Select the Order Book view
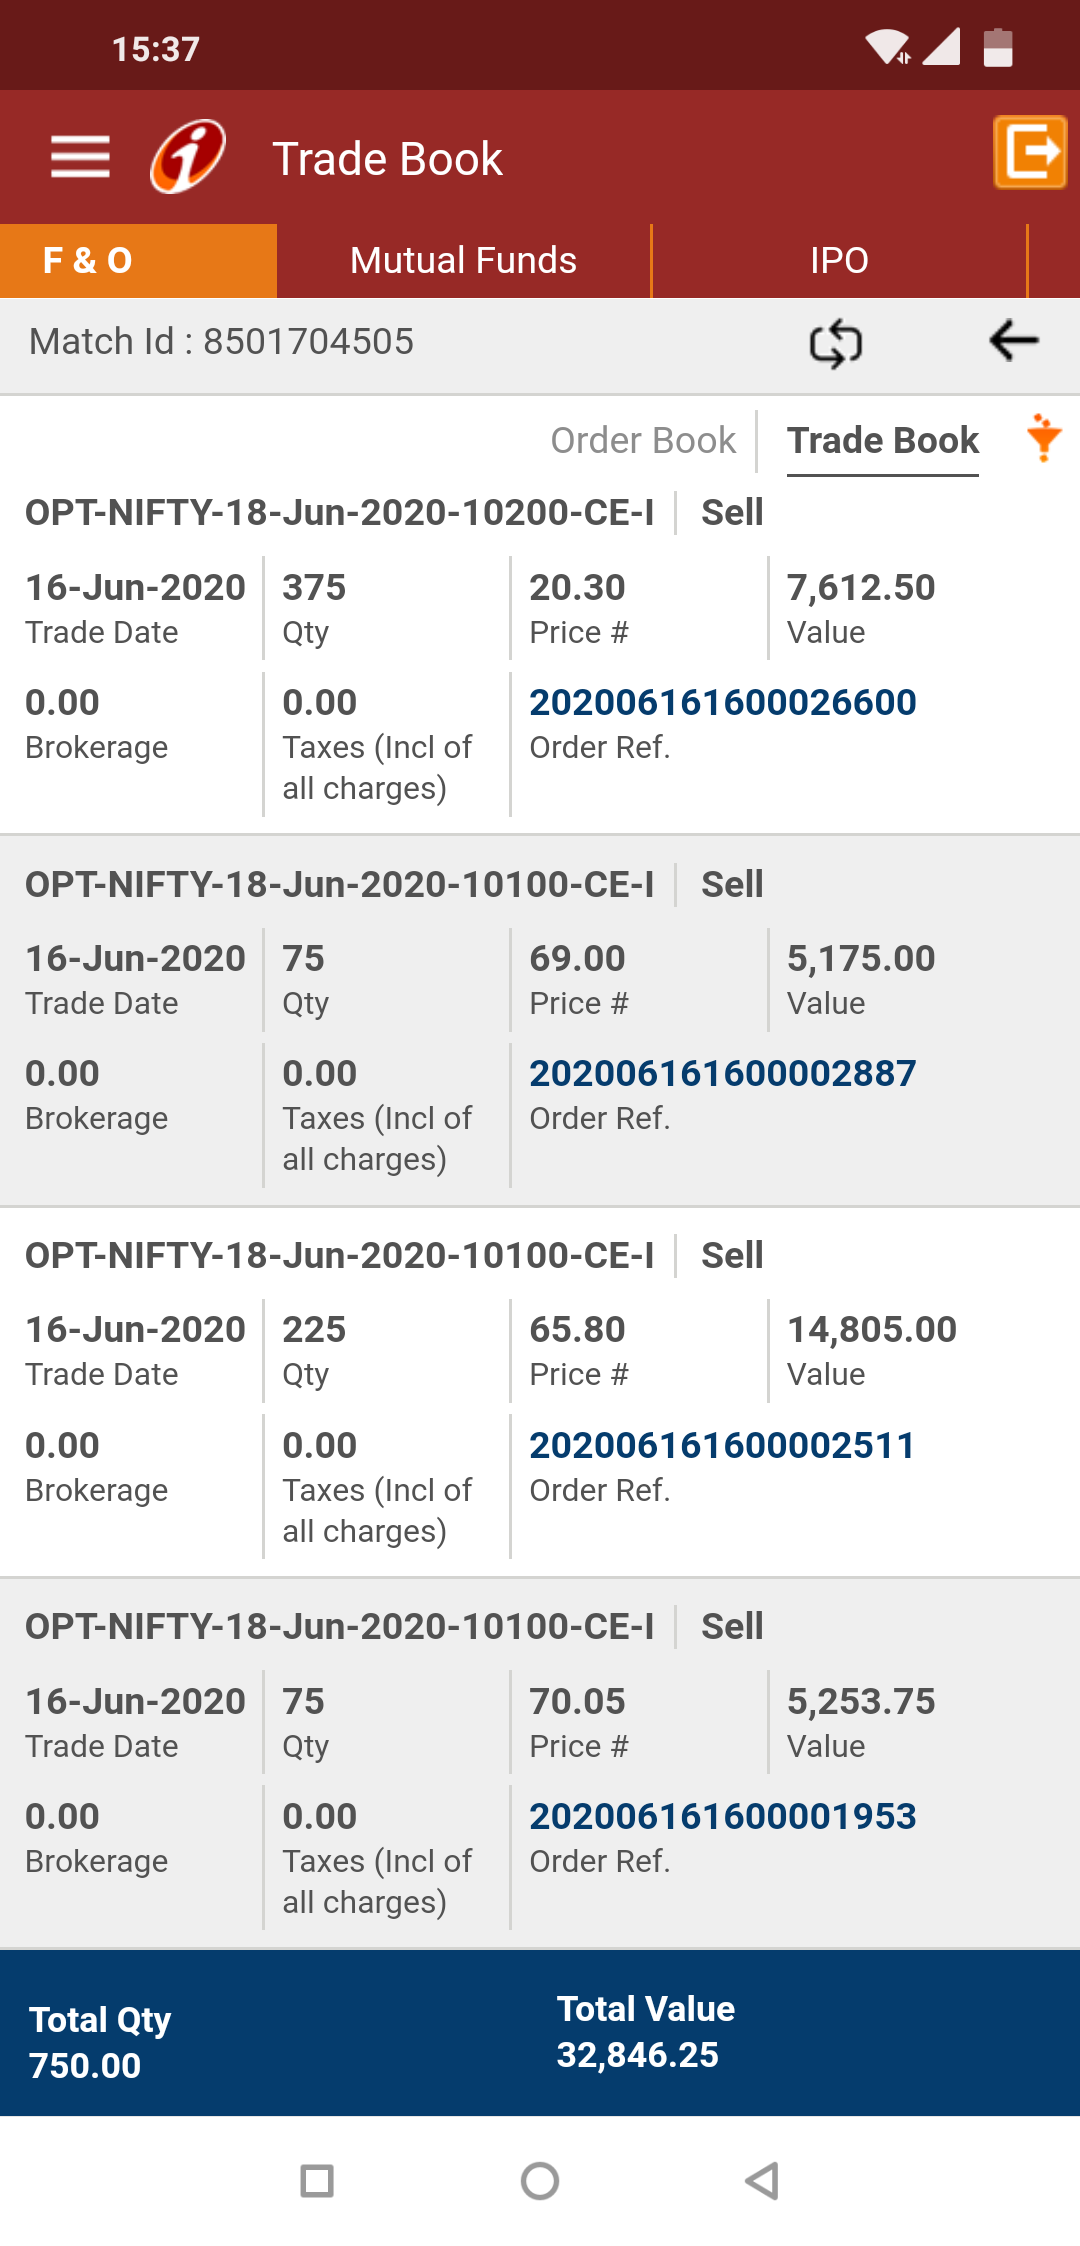The image size is (1080, 2246). pos(643,441)
